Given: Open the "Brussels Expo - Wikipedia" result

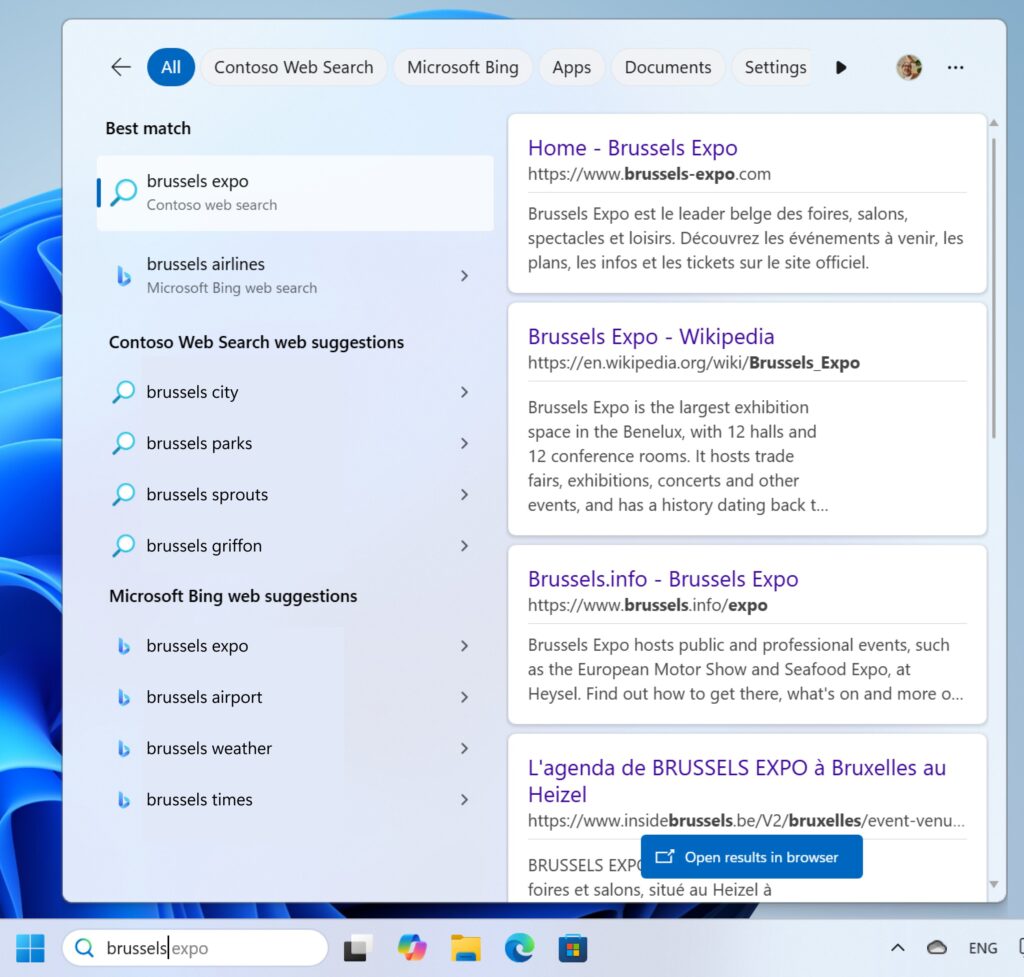Looking at the screenshot, I should (x=651, y=337).
